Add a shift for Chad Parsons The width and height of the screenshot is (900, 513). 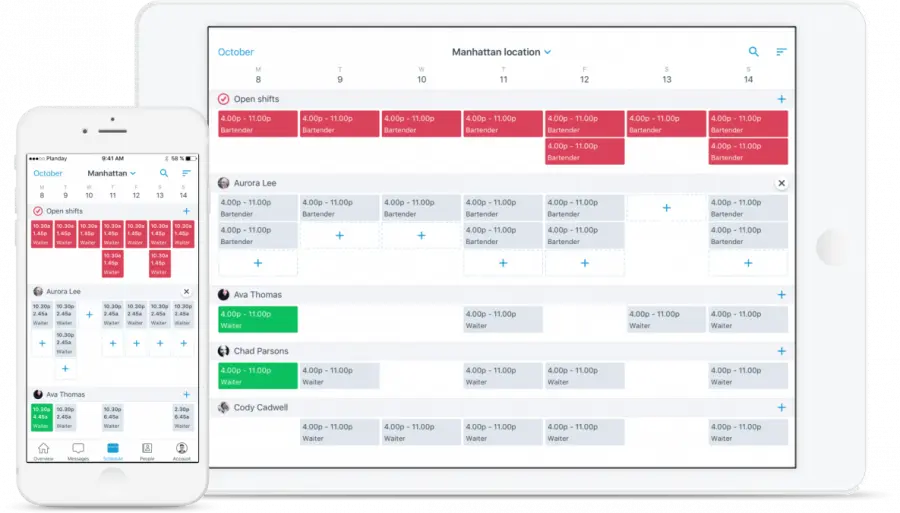coord(781,351)
